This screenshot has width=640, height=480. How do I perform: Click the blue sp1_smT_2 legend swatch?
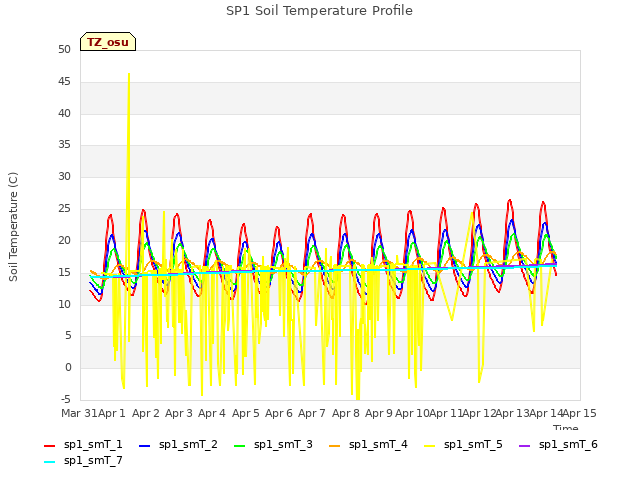coord(144,446)
